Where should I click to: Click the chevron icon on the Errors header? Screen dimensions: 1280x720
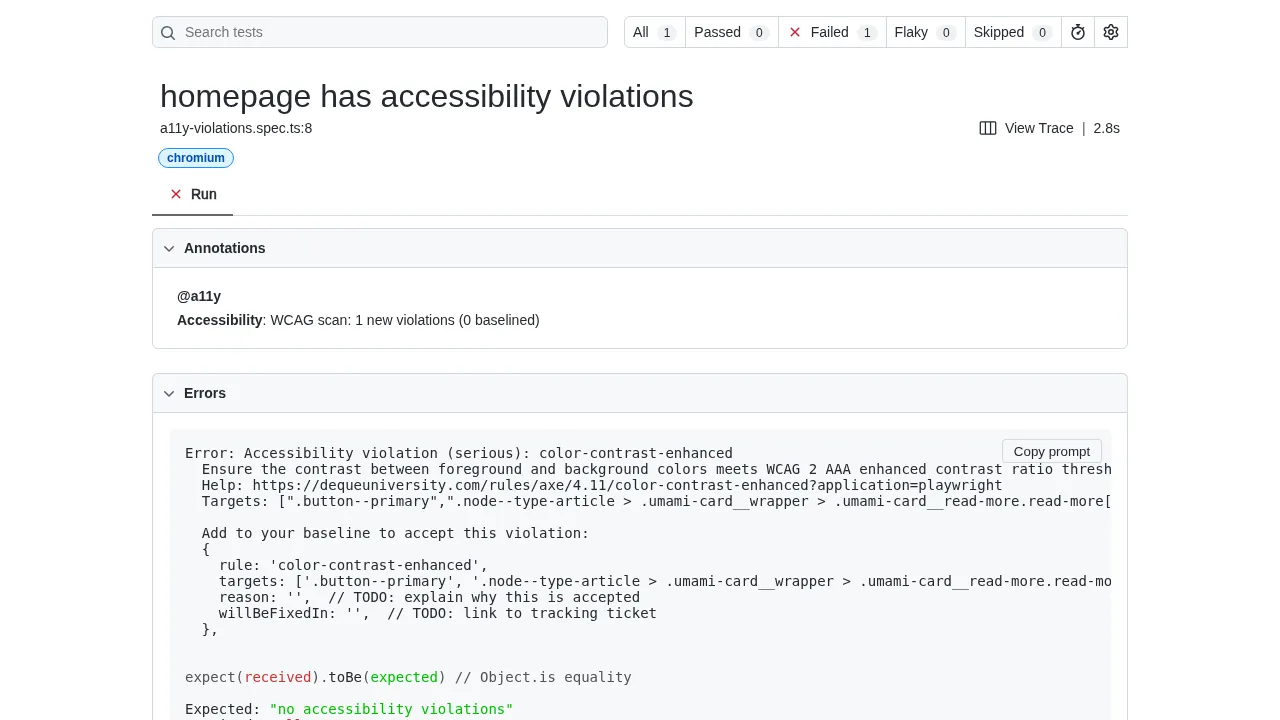pyautogui.click(x=169, y=393)
